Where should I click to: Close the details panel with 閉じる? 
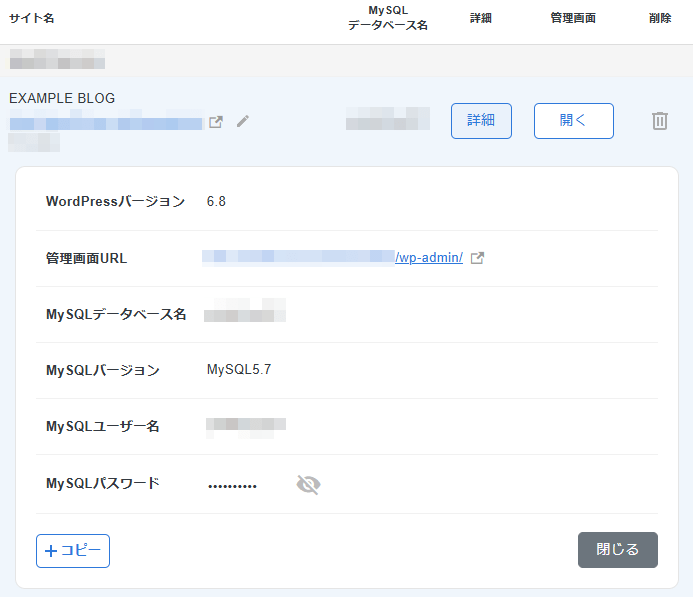point(617,550)
